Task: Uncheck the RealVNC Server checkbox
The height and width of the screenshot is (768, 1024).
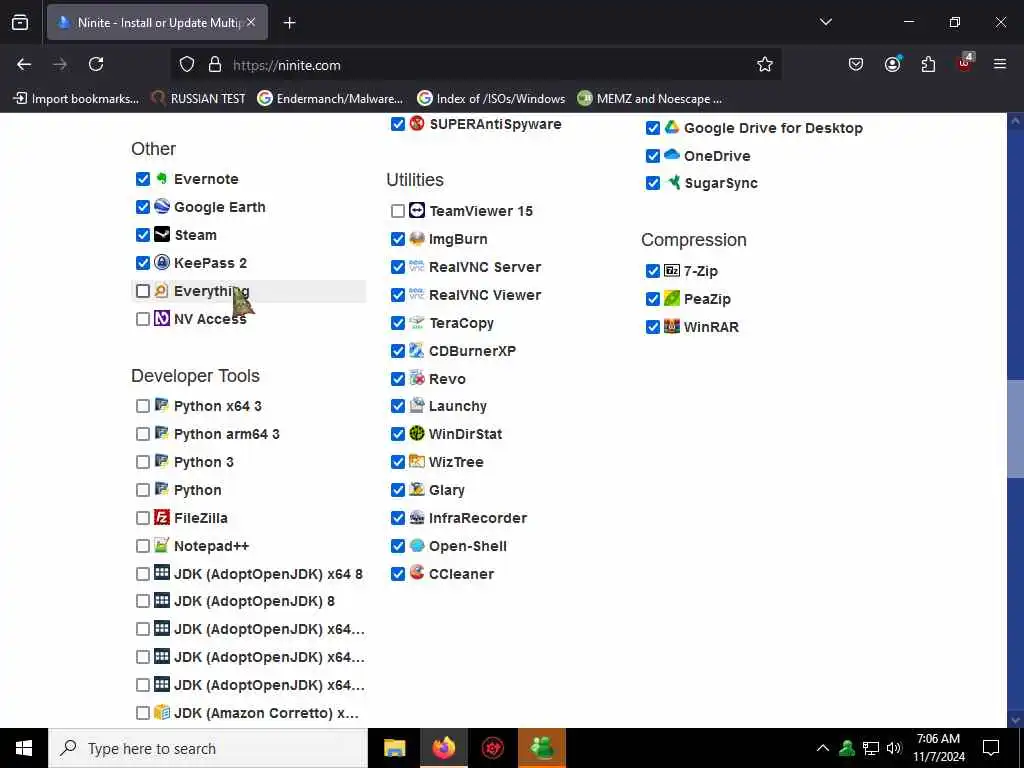Action: [x=398, y=266]
